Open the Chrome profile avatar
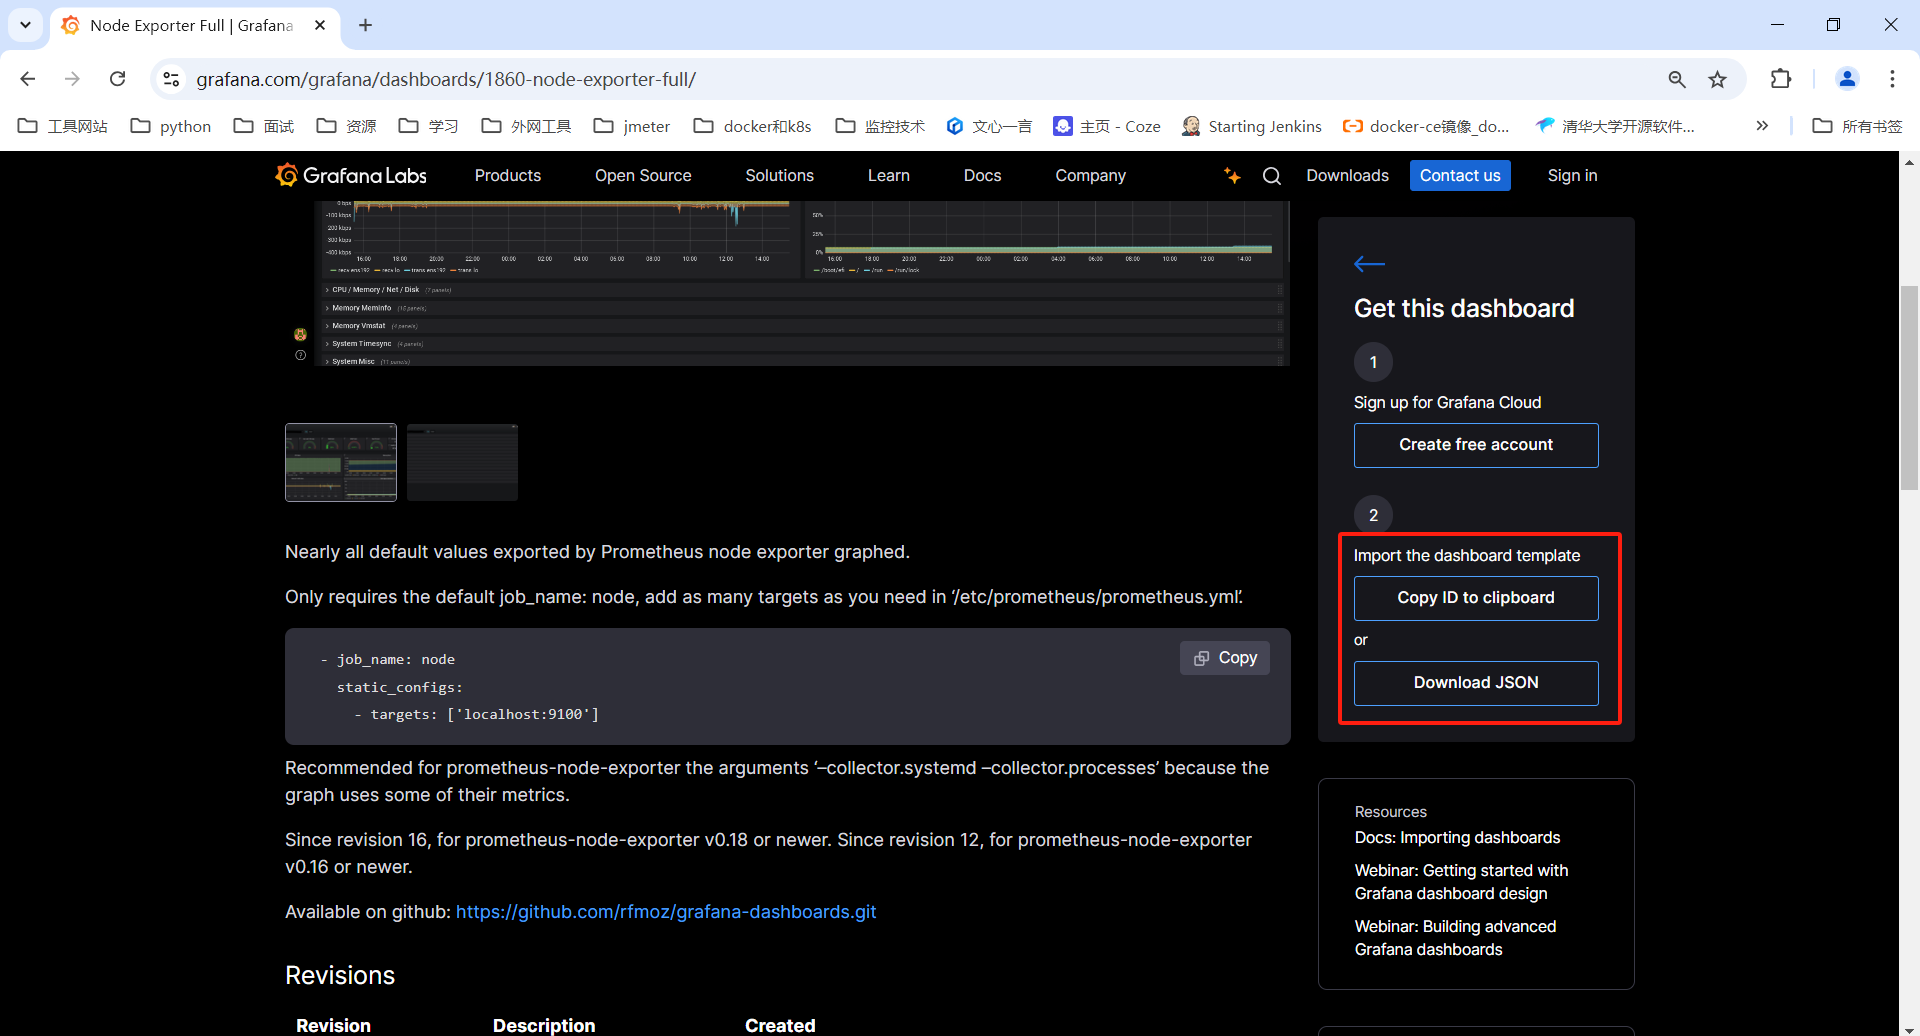Screen dimensions: 1920x1036 [1846, 79]
